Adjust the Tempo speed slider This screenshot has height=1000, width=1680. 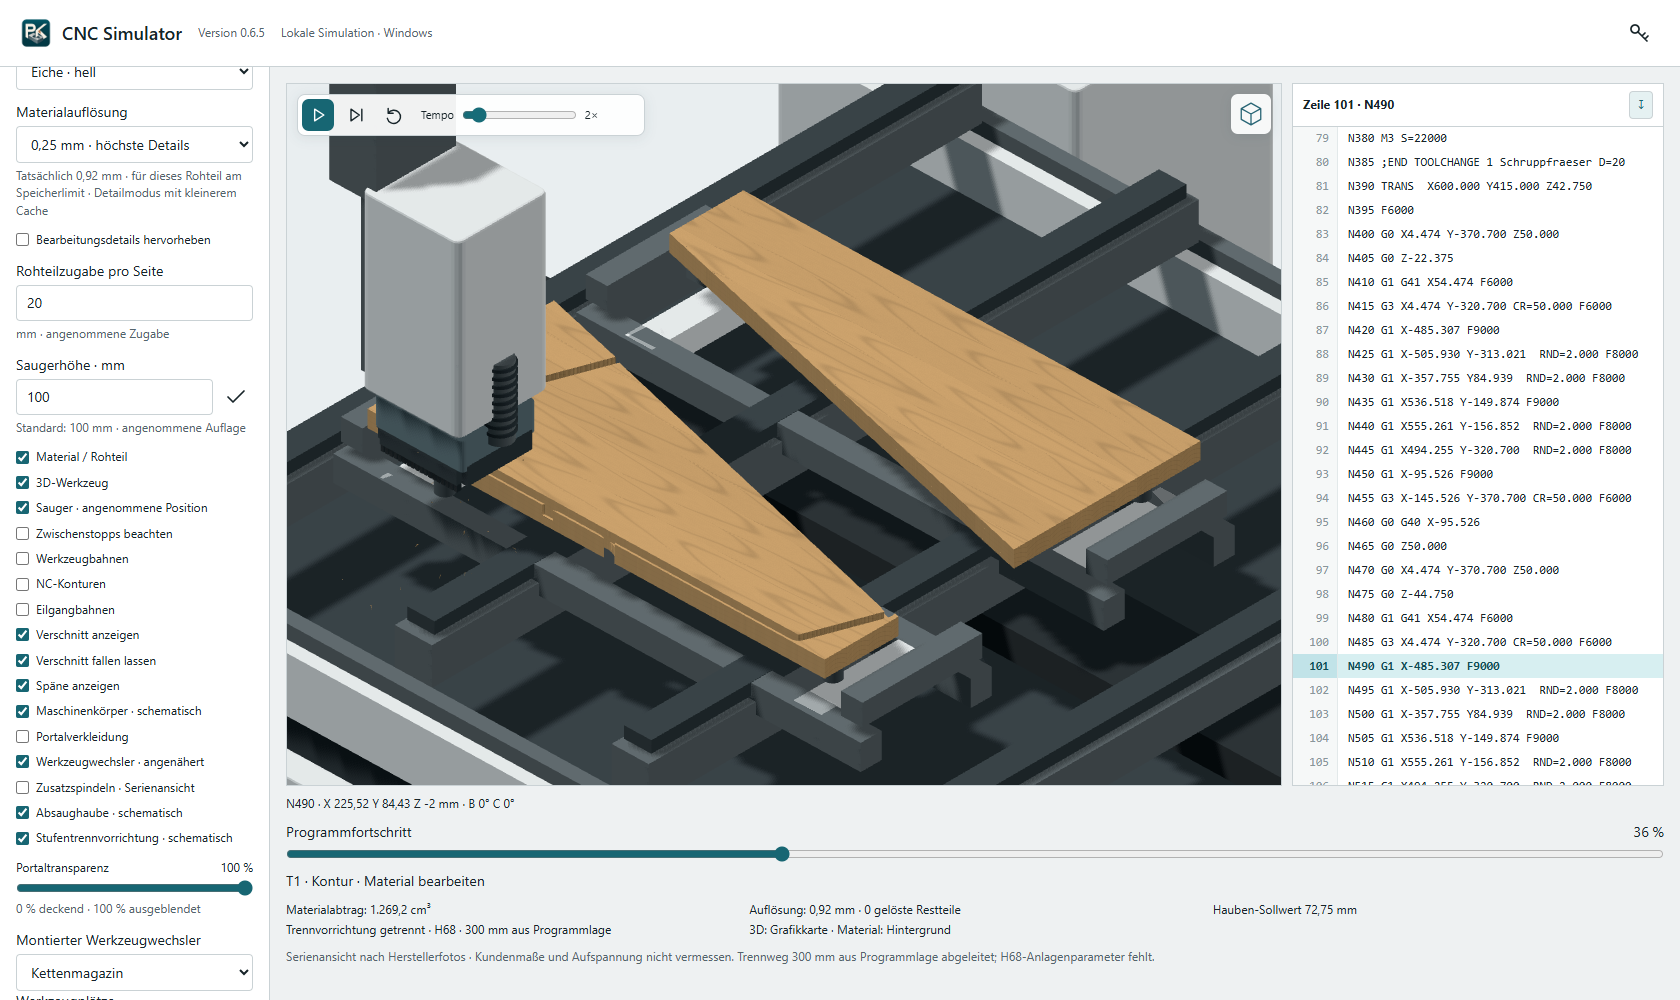click(x=519, y=115)
